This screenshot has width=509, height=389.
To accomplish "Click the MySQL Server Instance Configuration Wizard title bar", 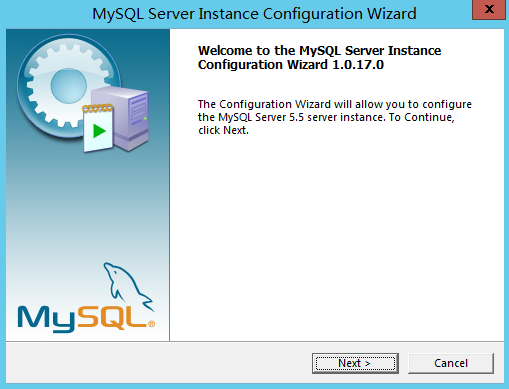I will (x=254, y=14).
